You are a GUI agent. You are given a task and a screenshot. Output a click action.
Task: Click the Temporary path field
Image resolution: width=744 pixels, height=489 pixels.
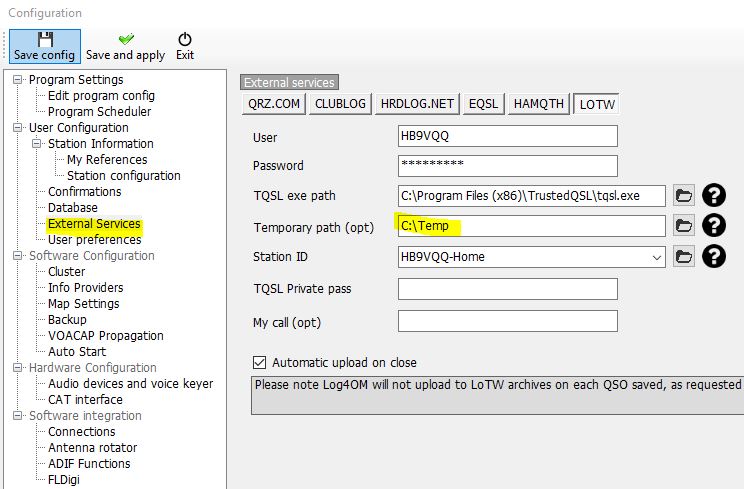[531, 226]
